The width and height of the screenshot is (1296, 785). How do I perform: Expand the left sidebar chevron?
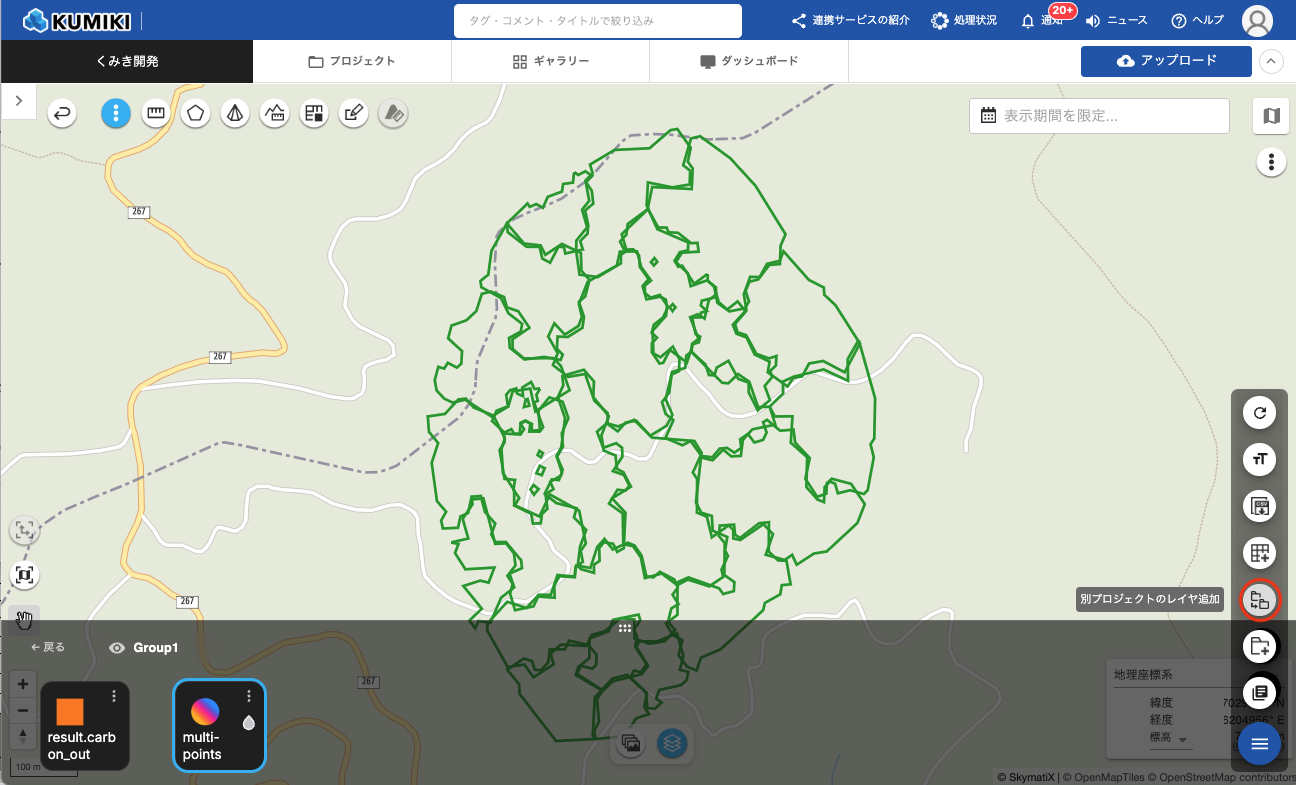coord(19,101)
